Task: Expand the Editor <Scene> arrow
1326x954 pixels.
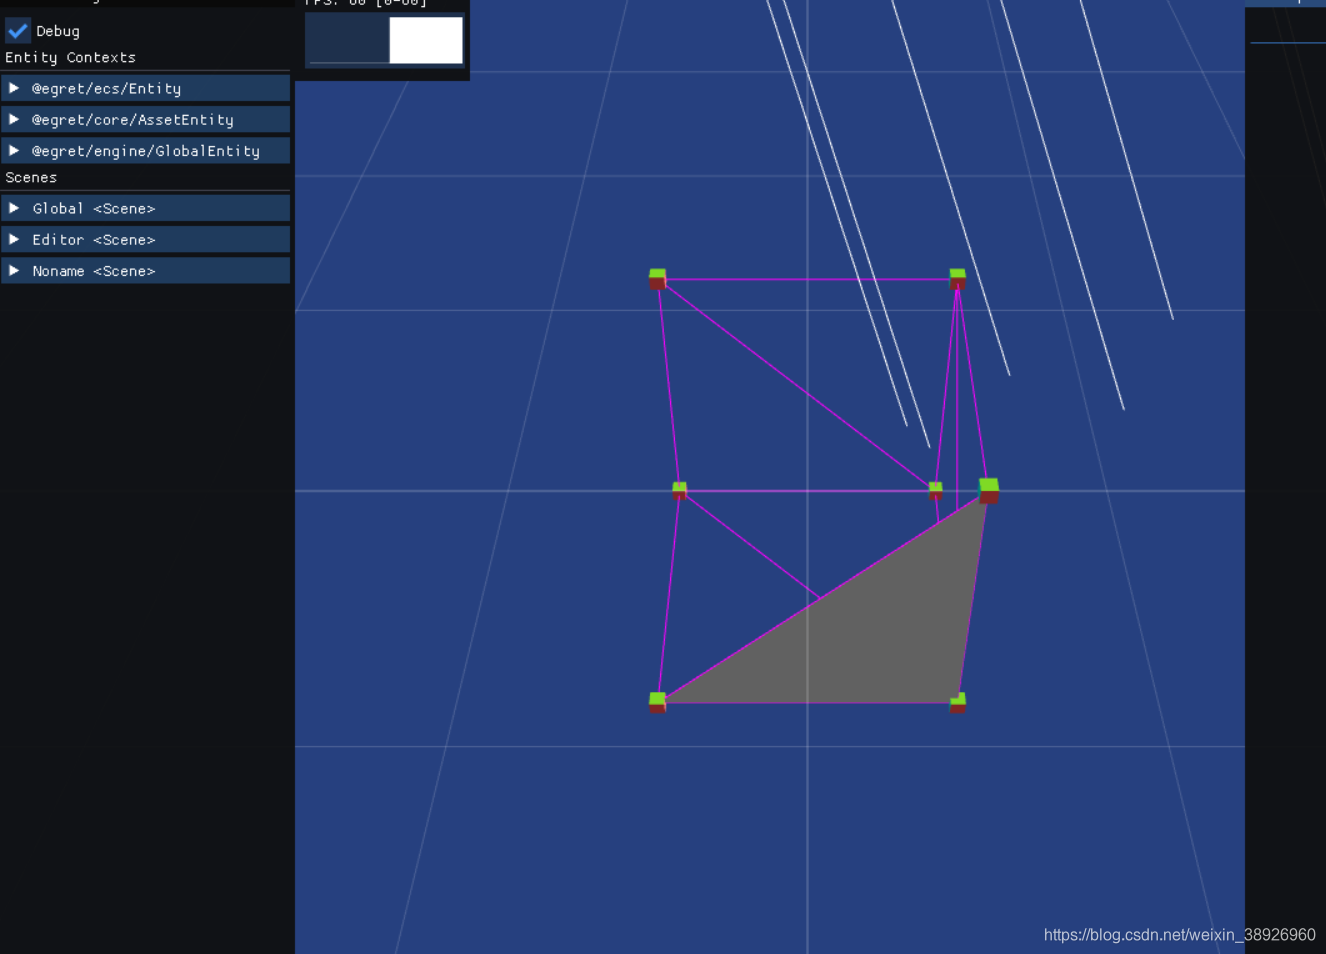Action: (x=14, y=239)
